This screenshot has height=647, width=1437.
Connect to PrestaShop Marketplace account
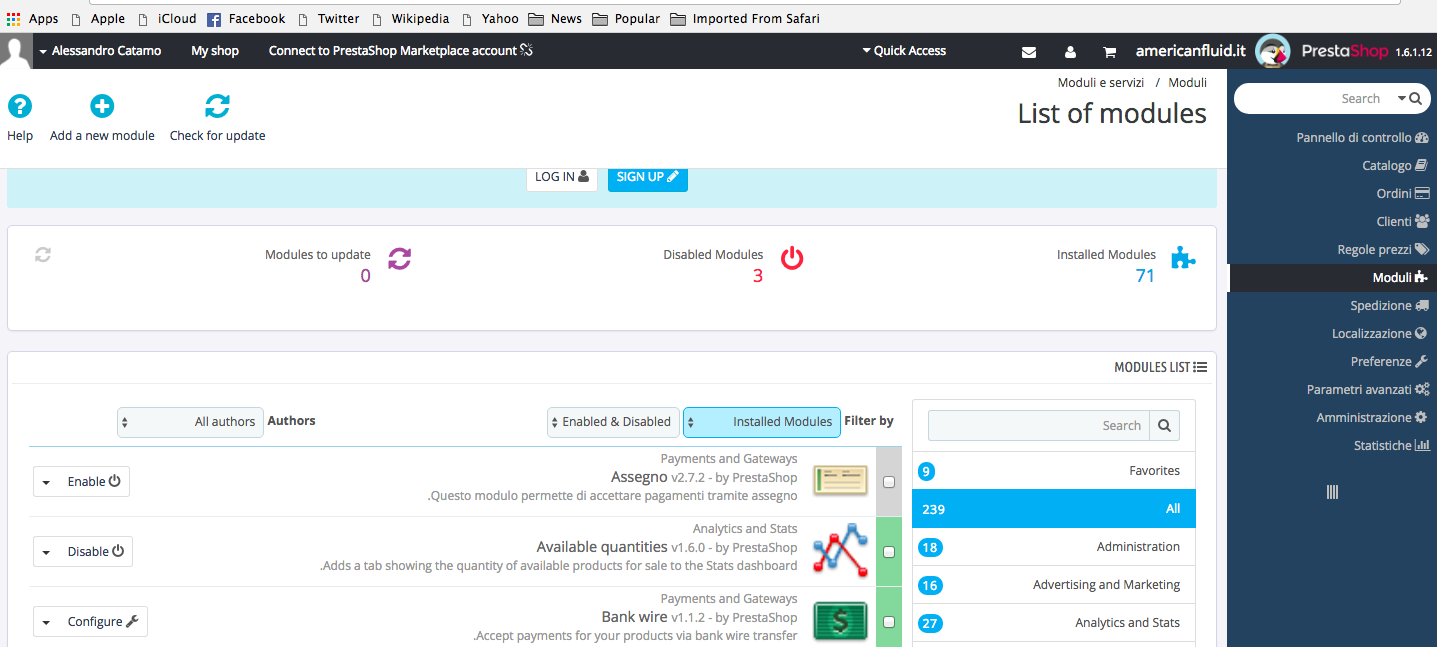pyautogui.click(x=400, y=51)
